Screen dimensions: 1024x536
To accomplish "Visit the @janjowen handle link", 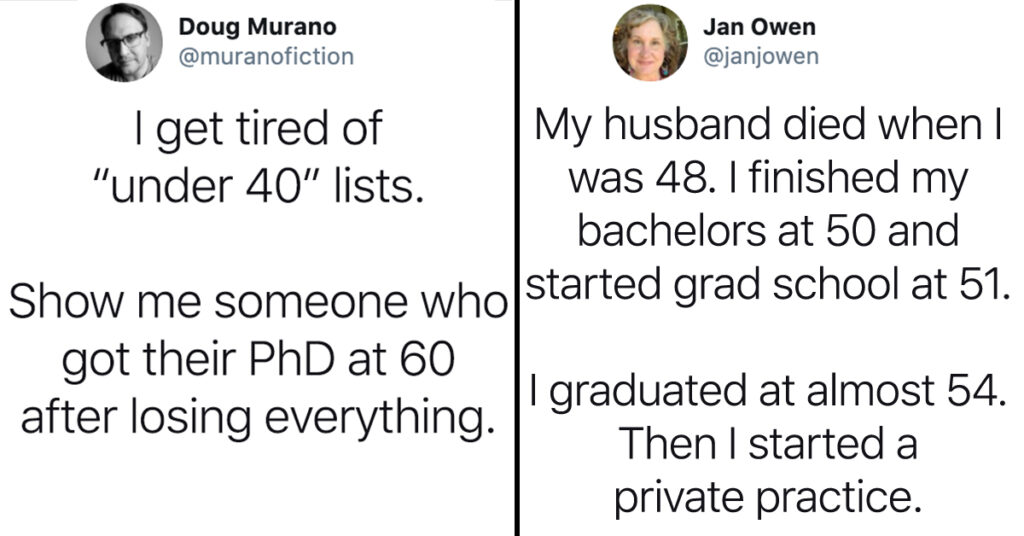I will 761,57.
